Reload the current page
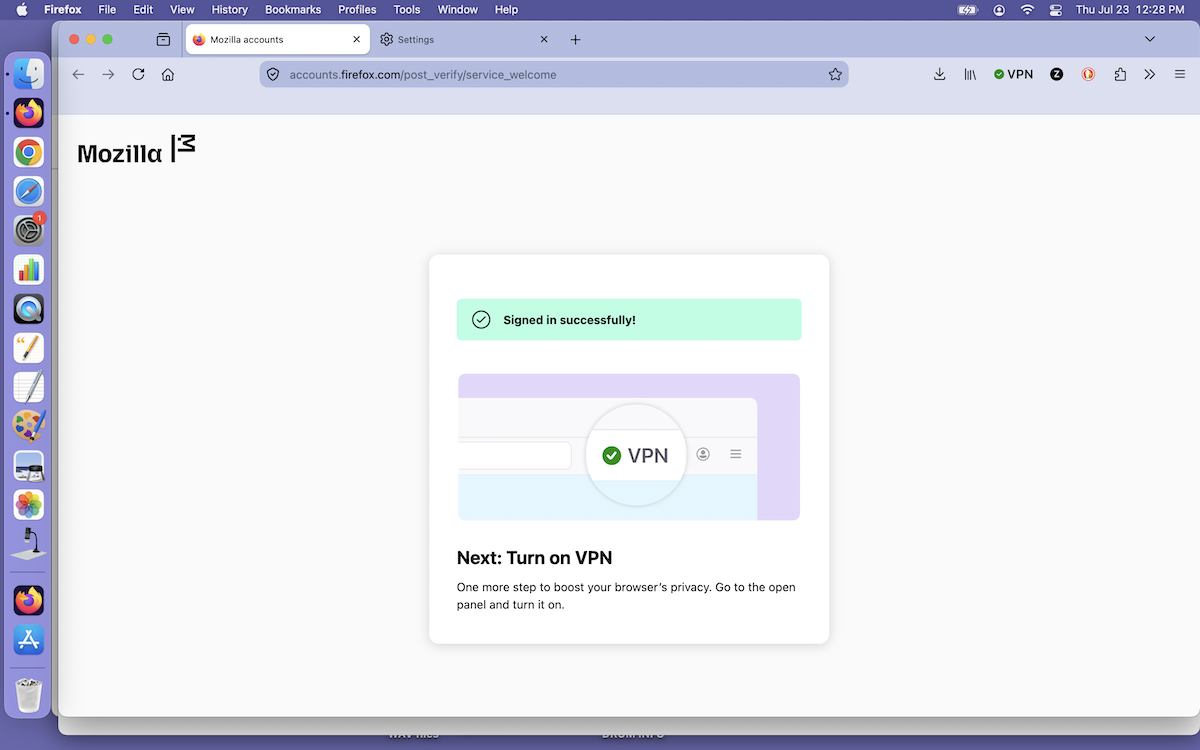Image resolution: width=1200 pixels, height=750 pixels. click(138, 74)
